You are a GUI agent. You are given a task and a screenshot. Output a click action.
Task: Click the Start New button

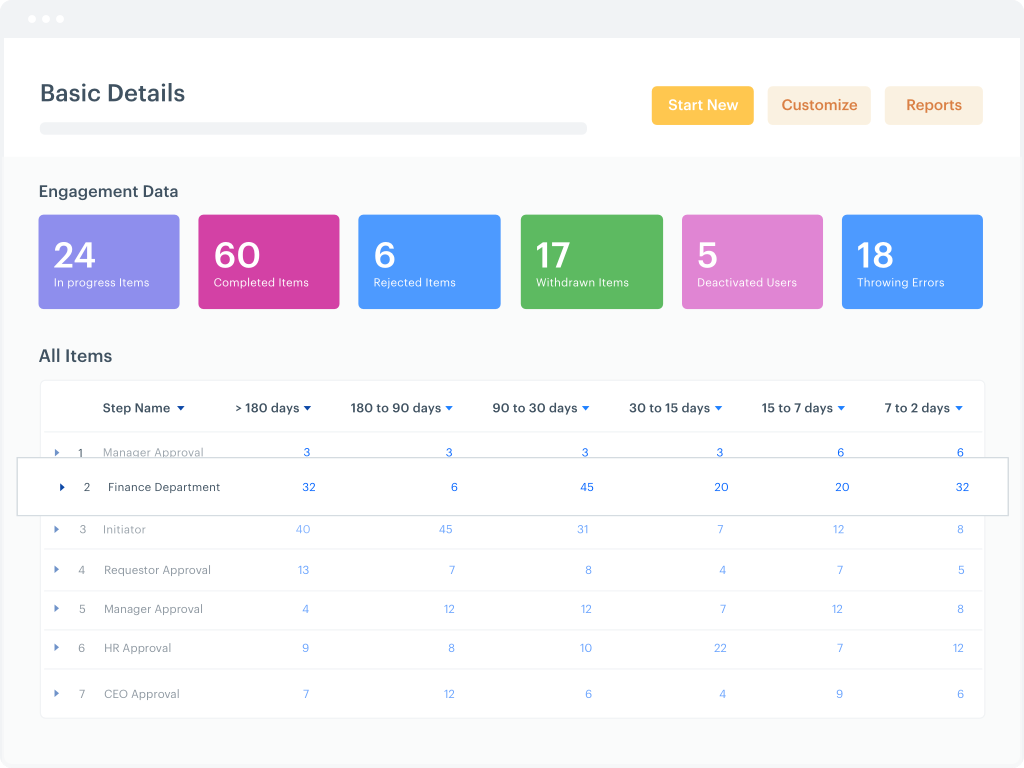pyautogui.click(x=702, y=105)
